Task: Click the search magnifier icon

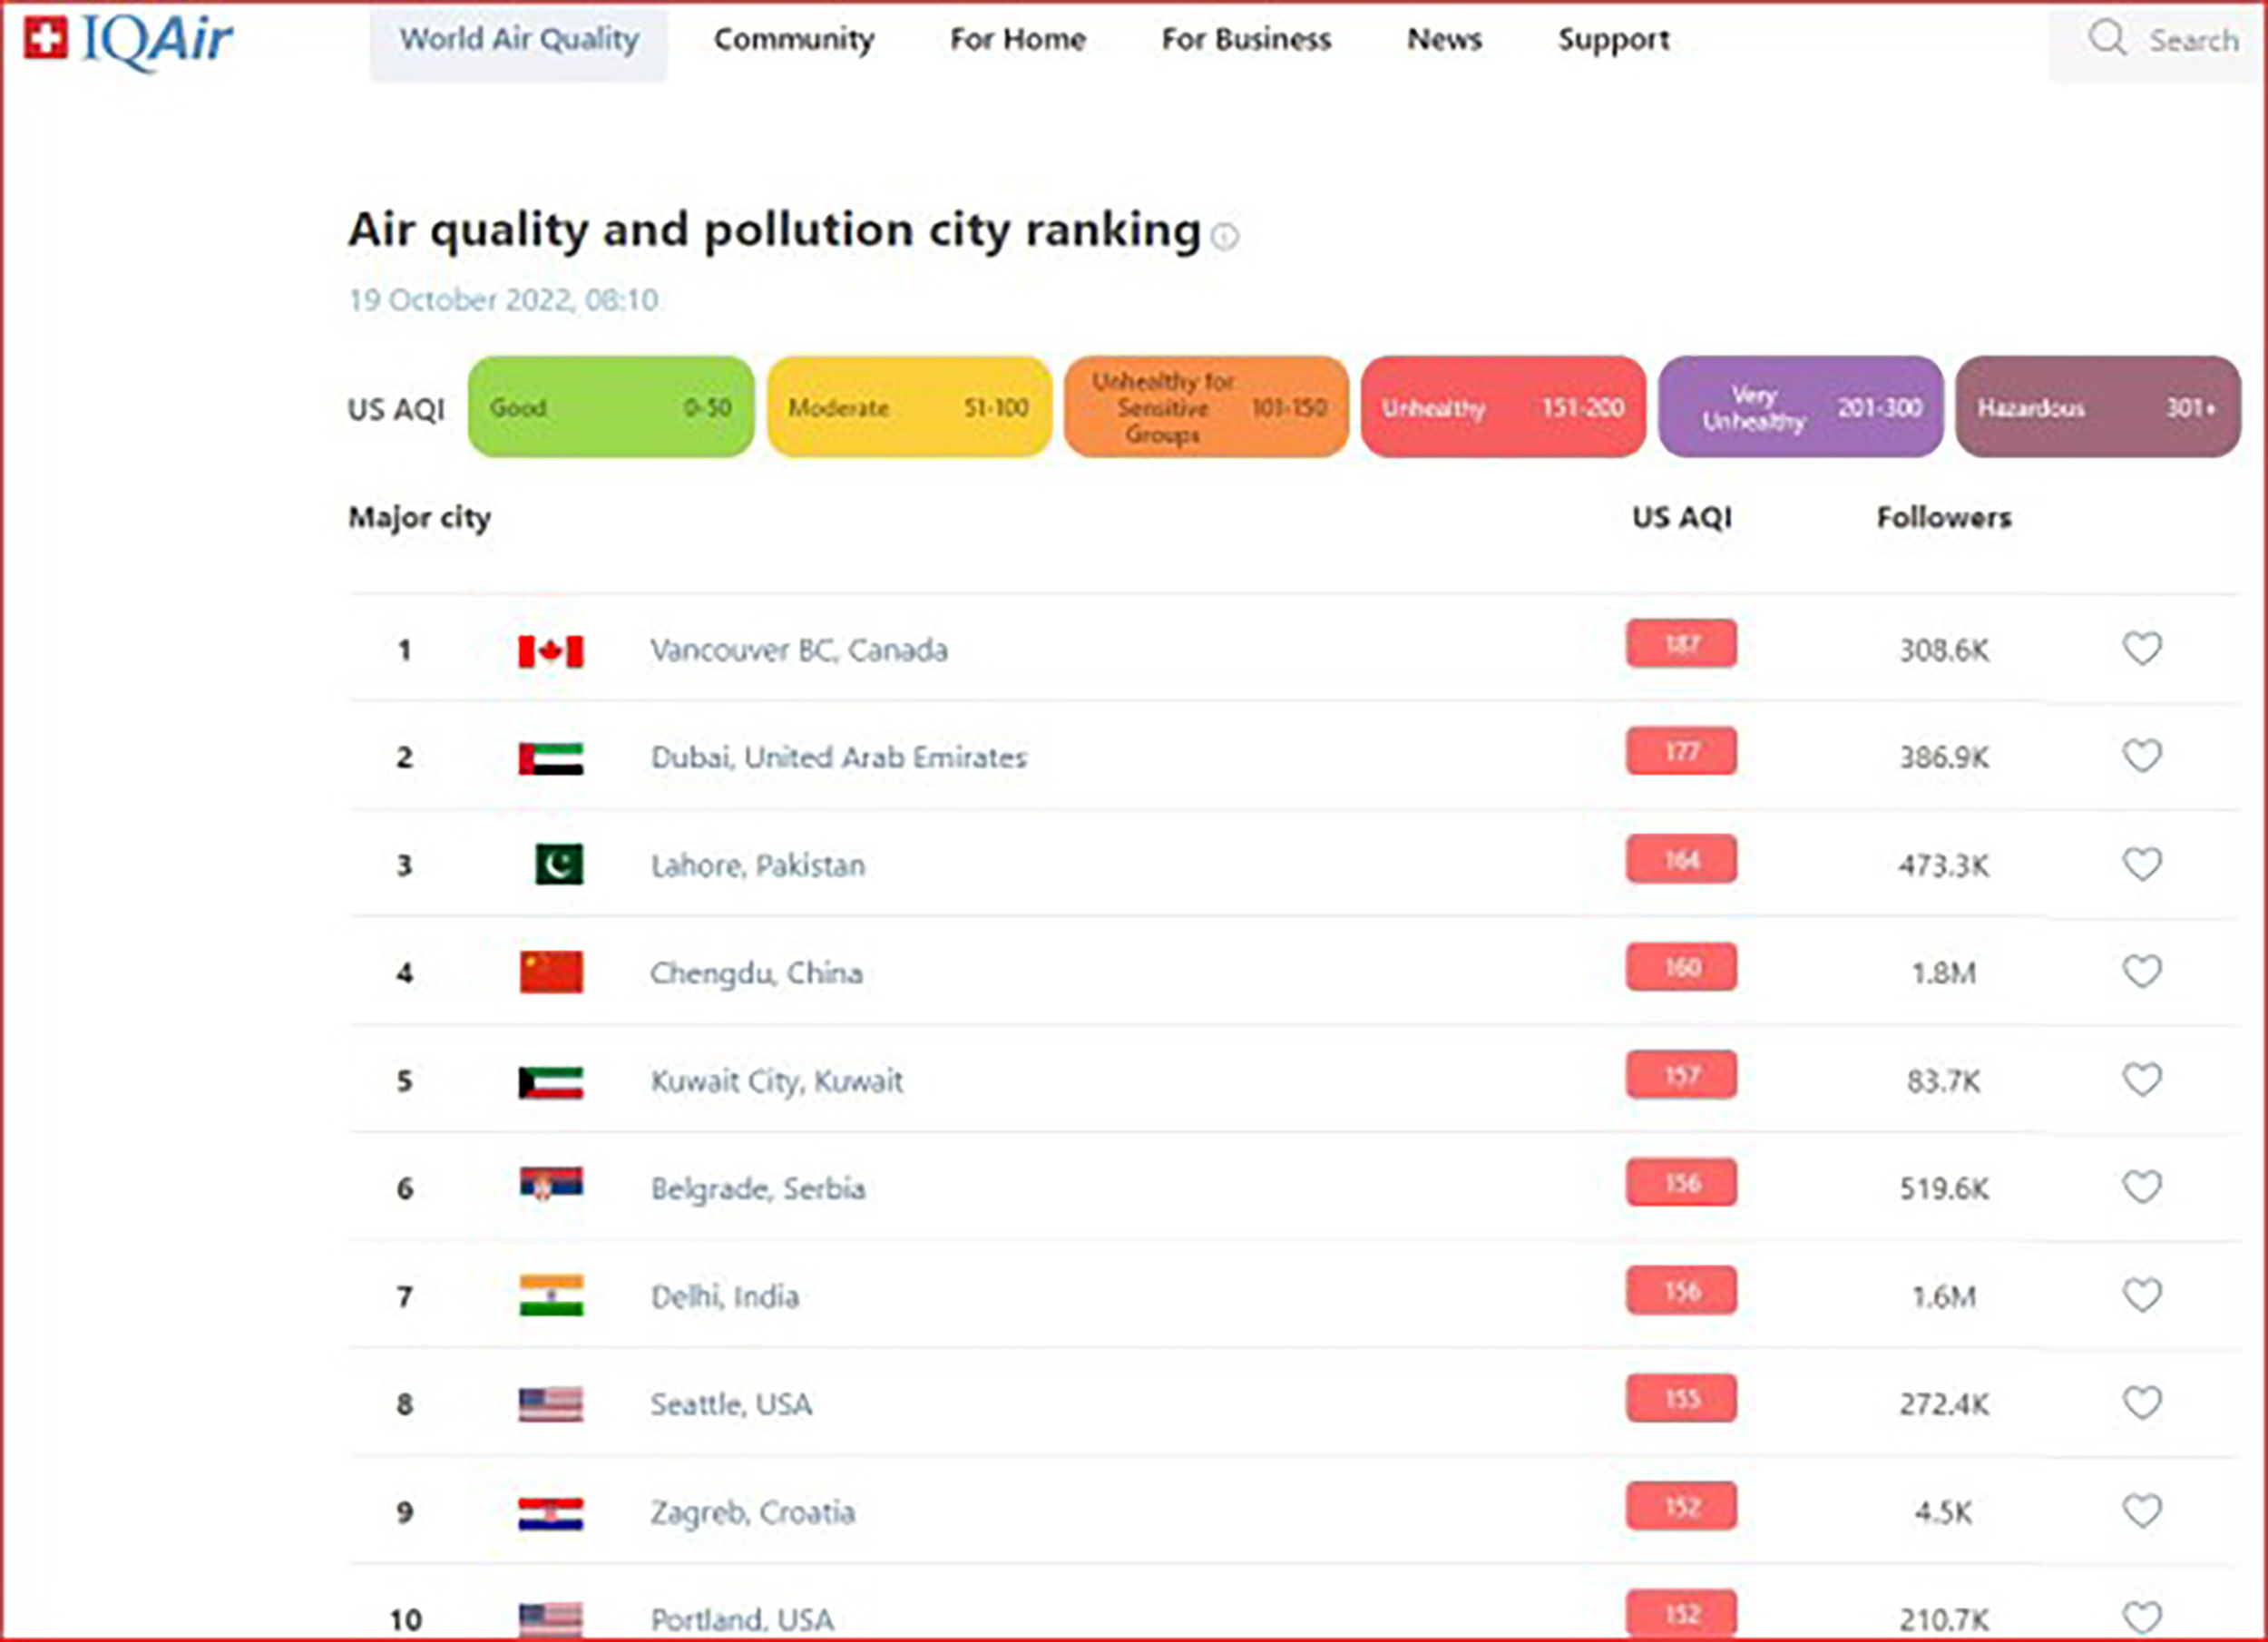Action: coord(2107,38)
